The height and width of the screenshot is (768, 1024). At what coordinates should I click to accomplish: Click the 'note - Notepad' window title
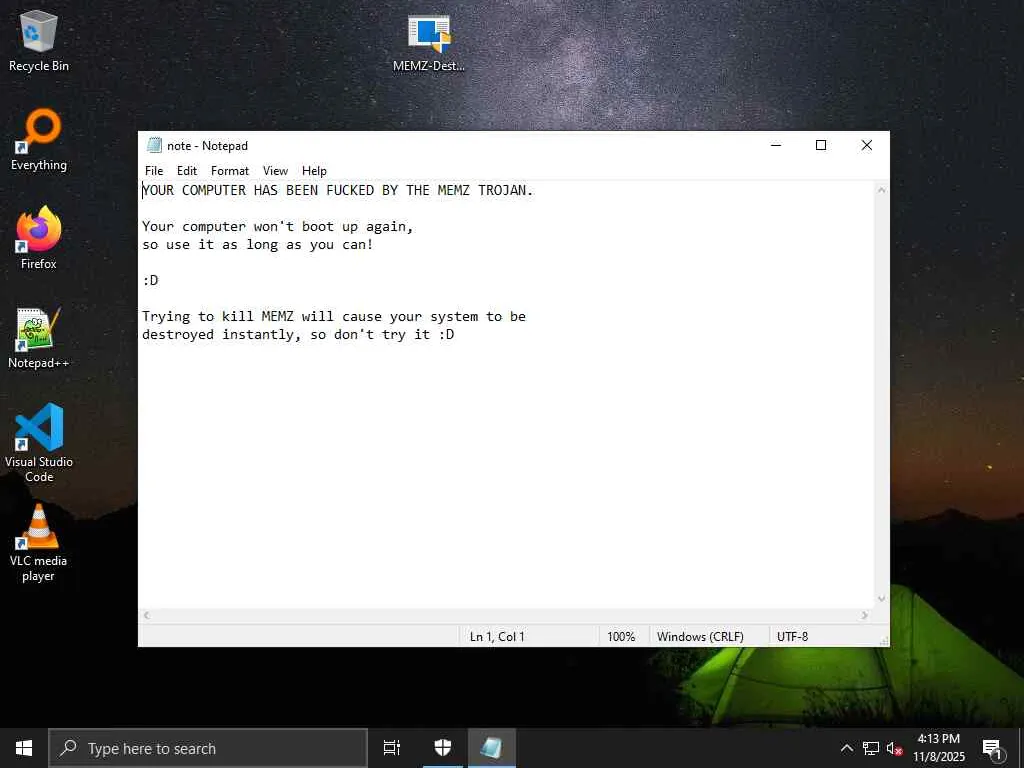207,146
